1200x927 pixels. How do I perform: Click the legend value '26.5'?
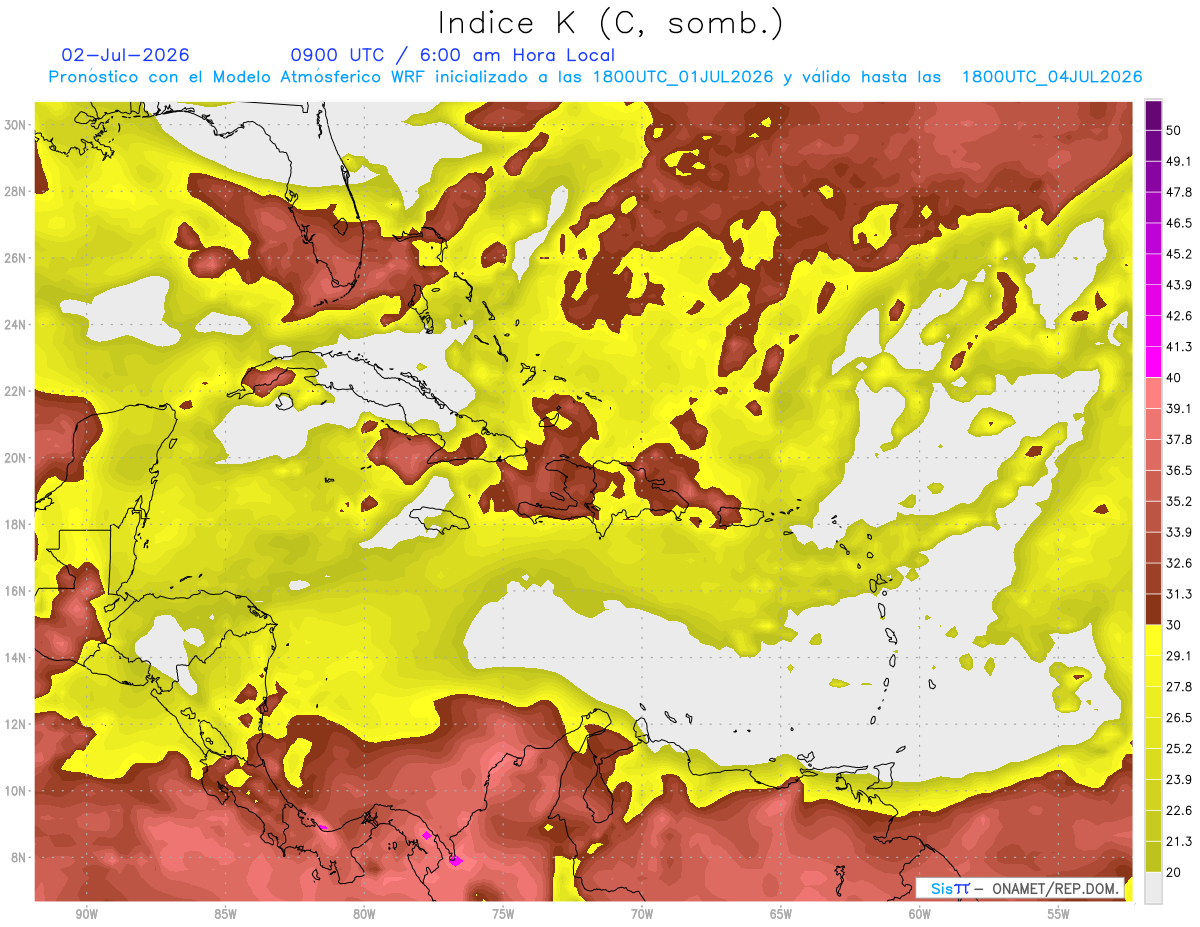click(1178, 717)
